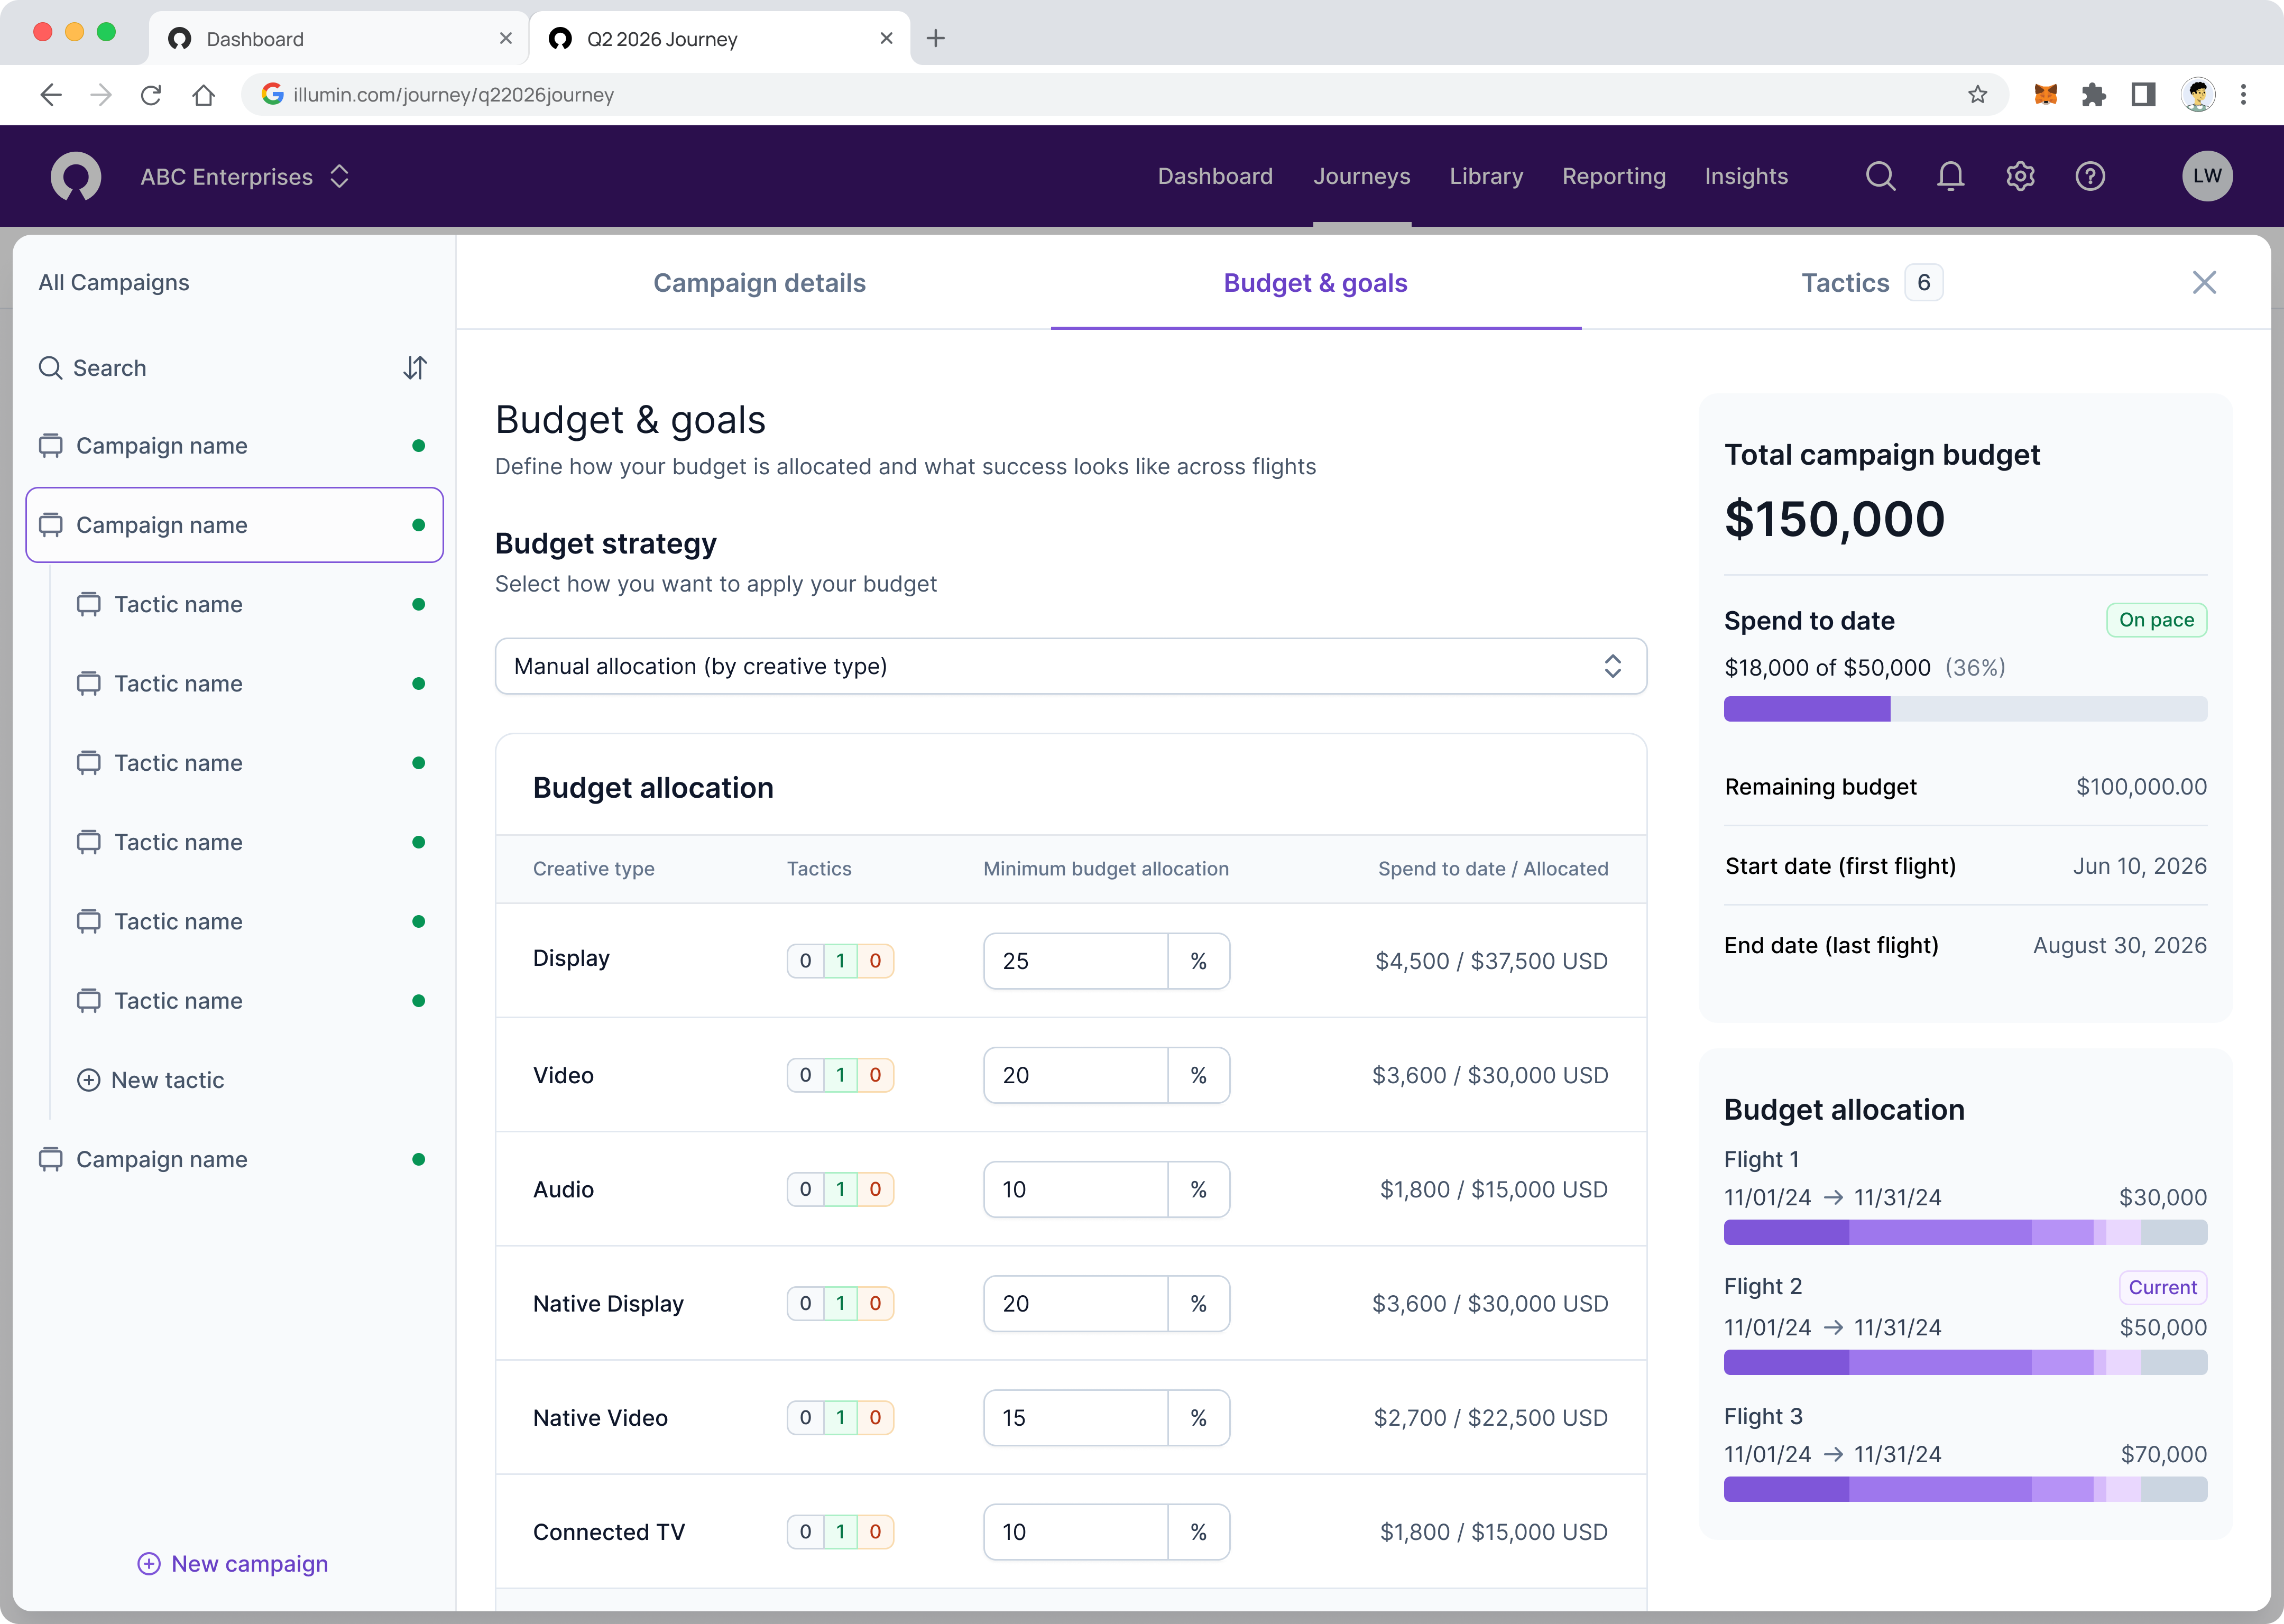Click the LW user avatar

coord(2208,176)
